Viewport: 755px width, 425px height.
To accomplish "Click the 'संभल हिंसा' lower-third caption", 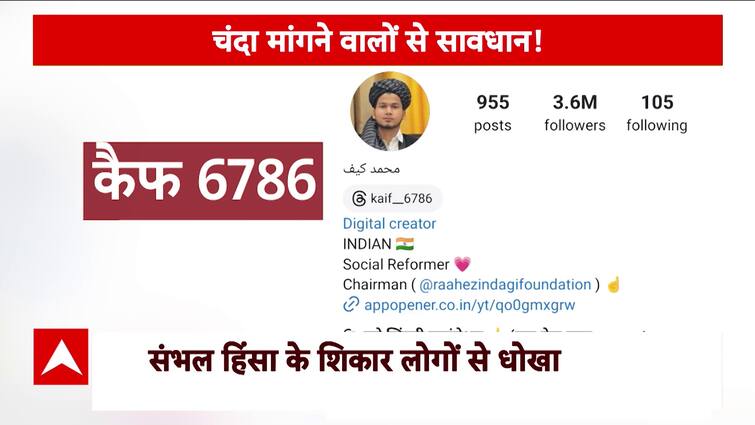I will (x=355, y=360).
